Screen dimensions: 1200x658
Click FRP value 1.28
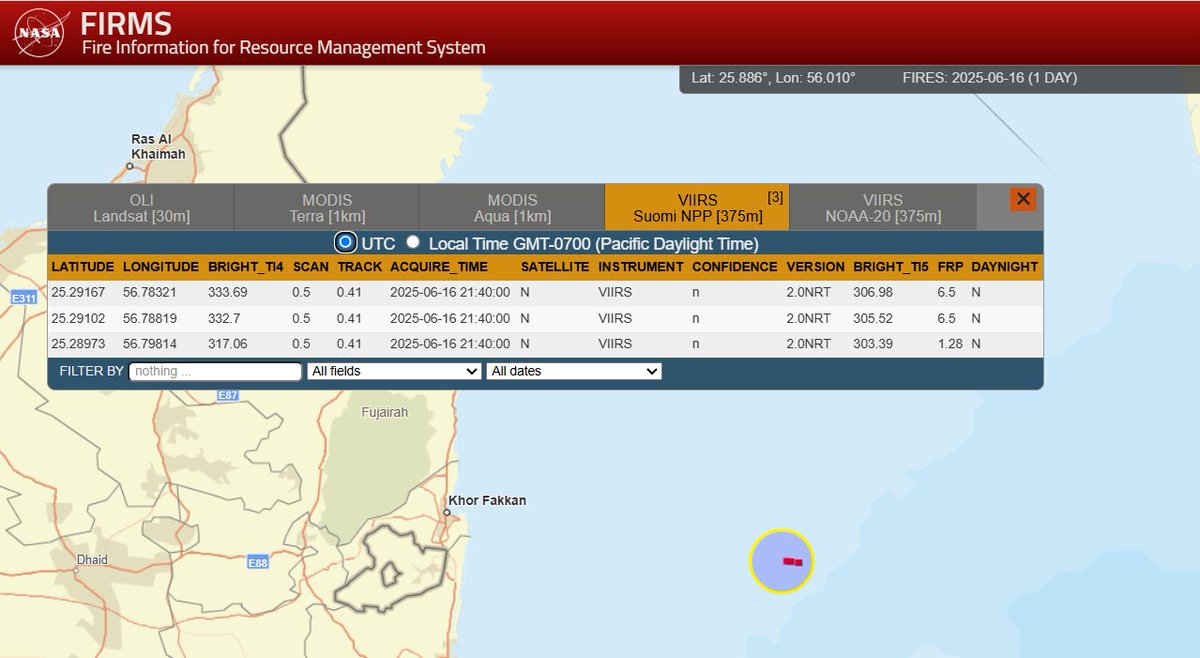[x=950, y=343]
